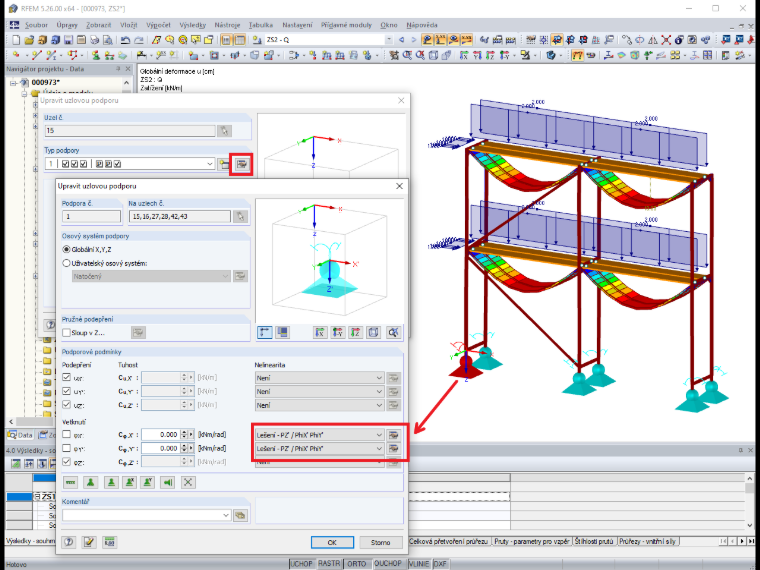
Task: Click view in X direction icon
Action: [x=320, y=332]
